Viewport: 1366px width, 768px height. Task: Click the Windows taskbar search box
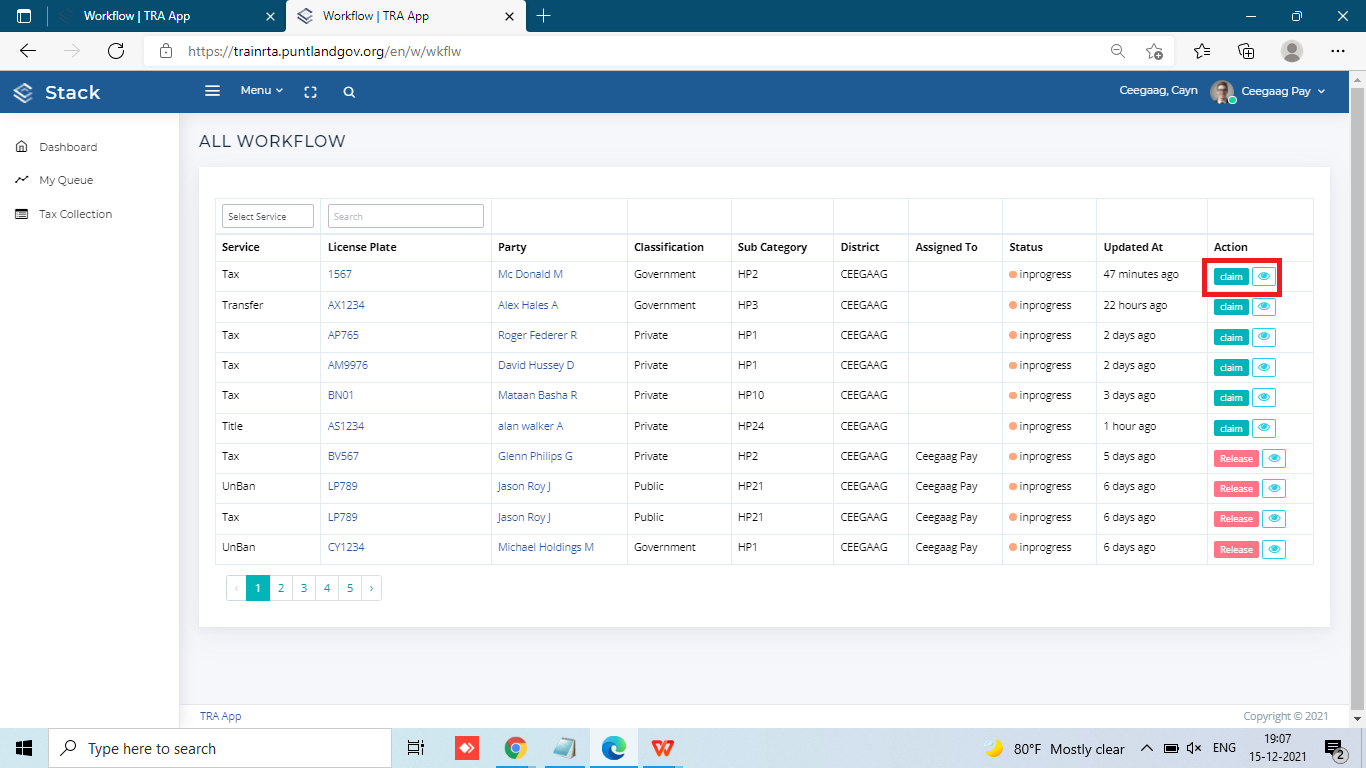(220, 748)
